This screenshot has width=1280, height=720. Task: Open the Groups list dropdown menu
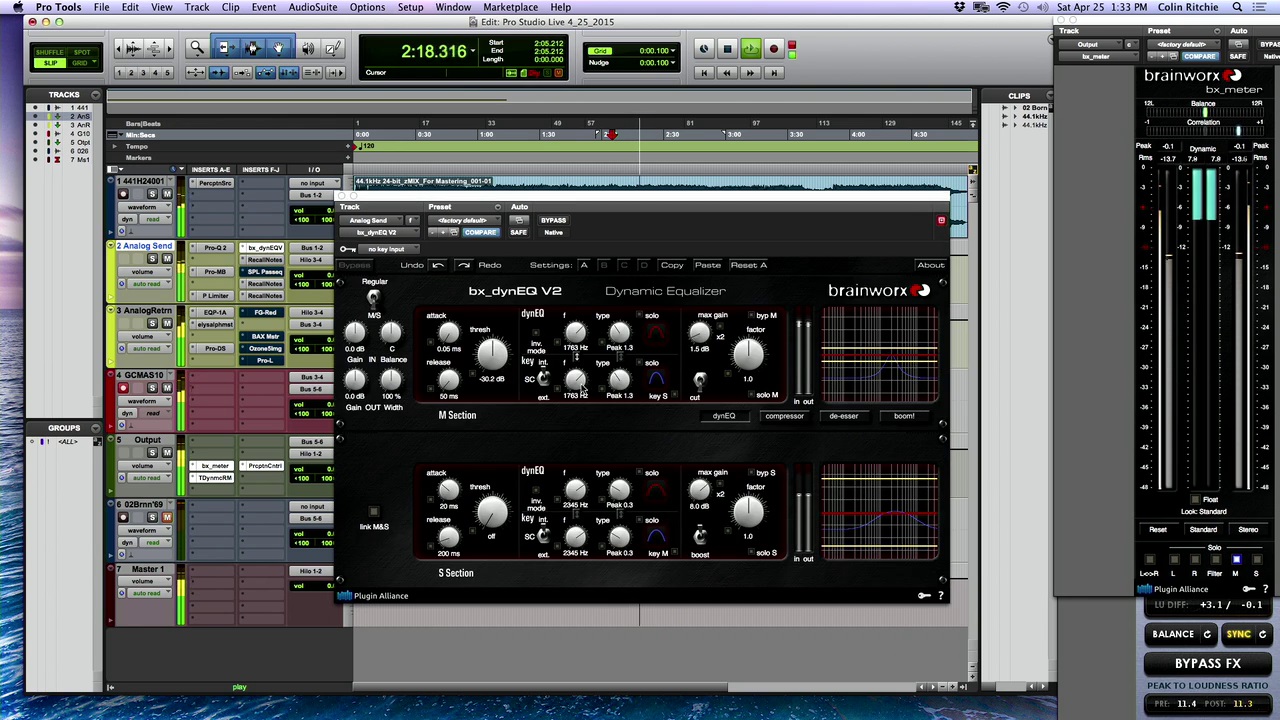point(95,428)
